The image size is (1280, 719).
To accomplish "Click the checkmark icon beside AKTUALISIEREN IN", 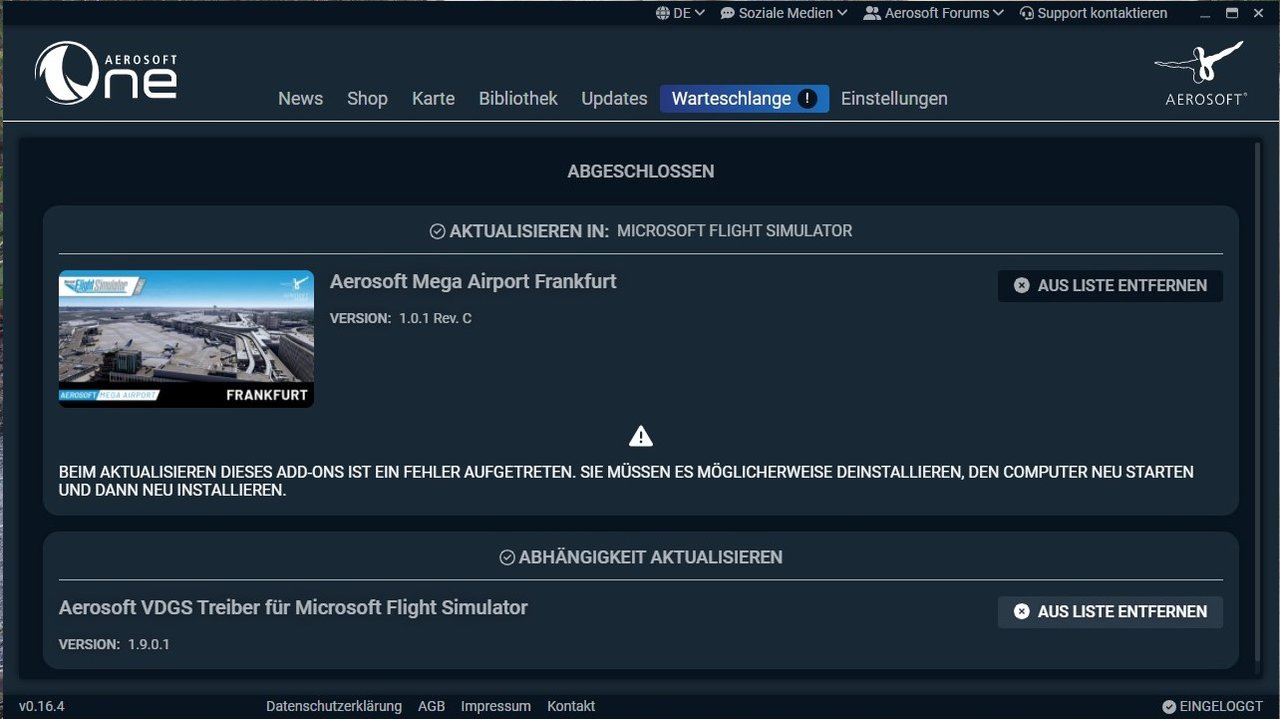I will click(x=437, y=231).
